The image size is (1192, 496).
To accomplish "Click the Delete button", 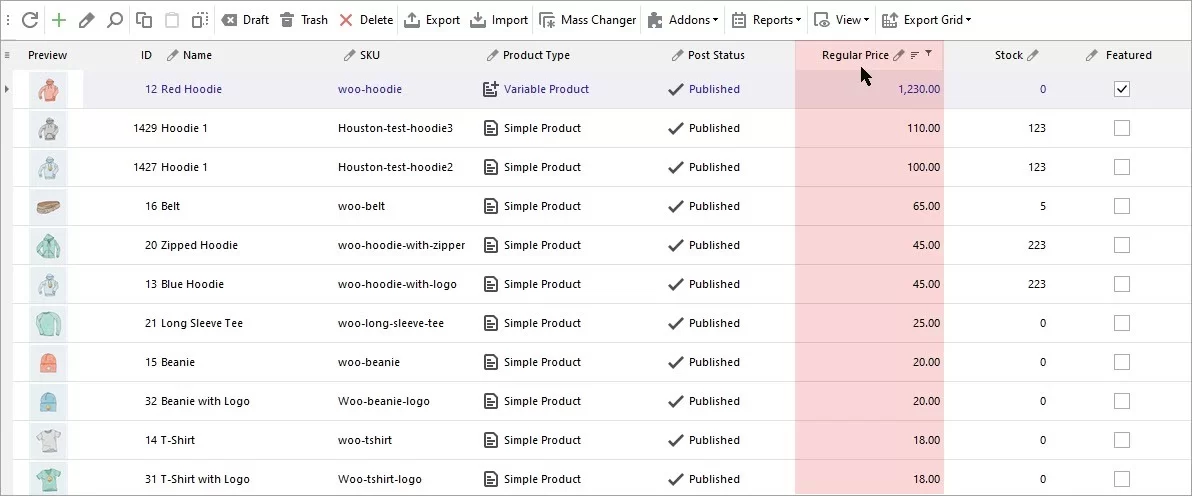I will pos(366,20).
